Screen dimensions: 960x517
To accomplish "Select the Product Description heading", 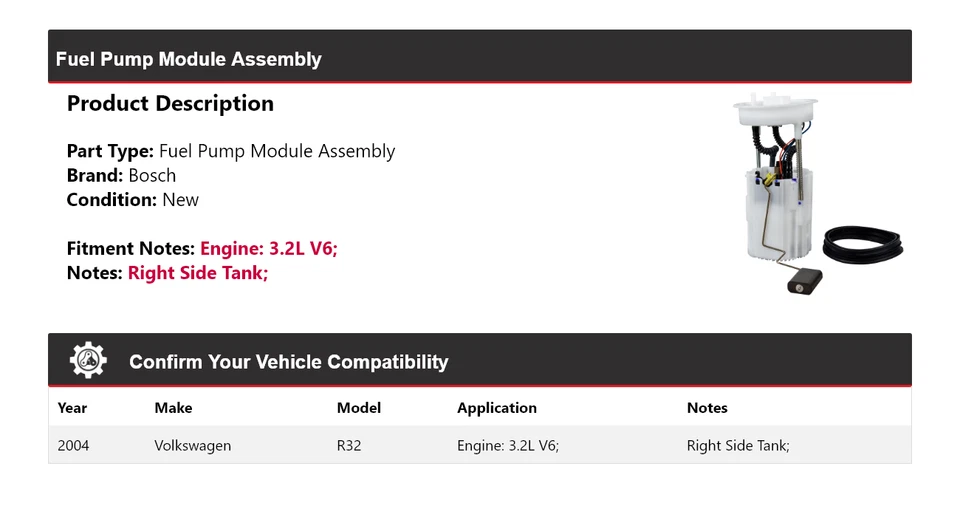I will coord(170,104).
